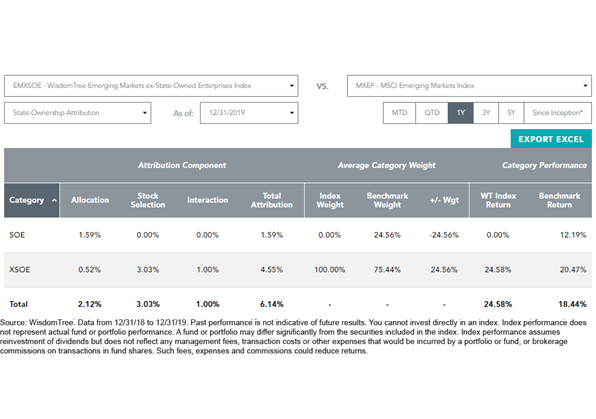Sort by Stock Selection column header

(x=148, y=200)
